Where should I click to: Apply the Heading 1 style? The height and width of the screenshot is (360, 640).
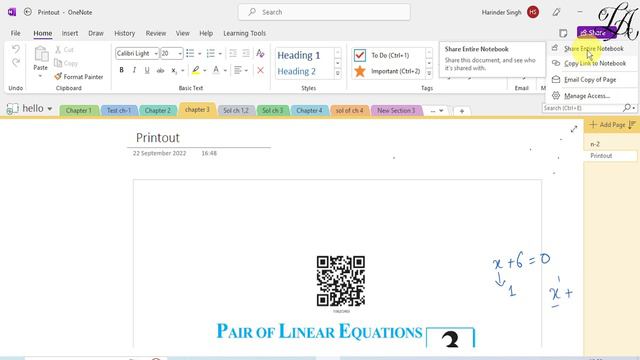299,55
